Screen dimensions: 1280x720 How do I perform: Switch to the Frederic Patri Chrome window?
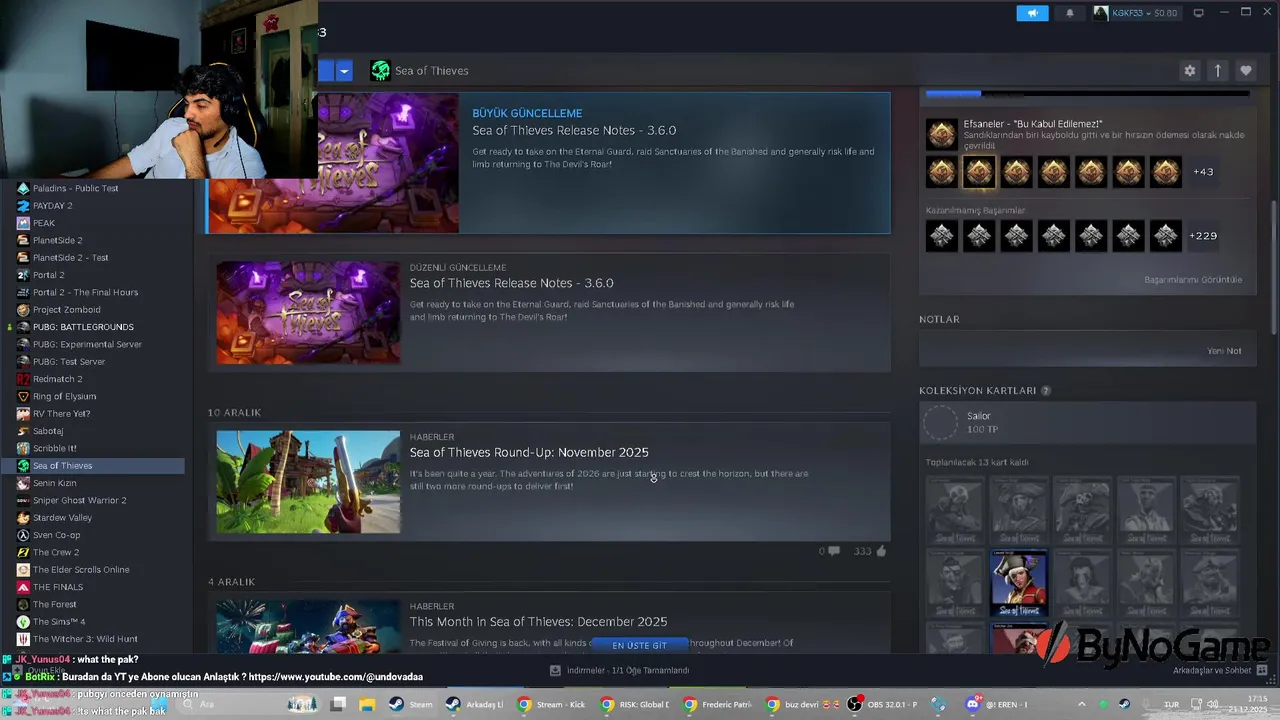tap(717, 704)
